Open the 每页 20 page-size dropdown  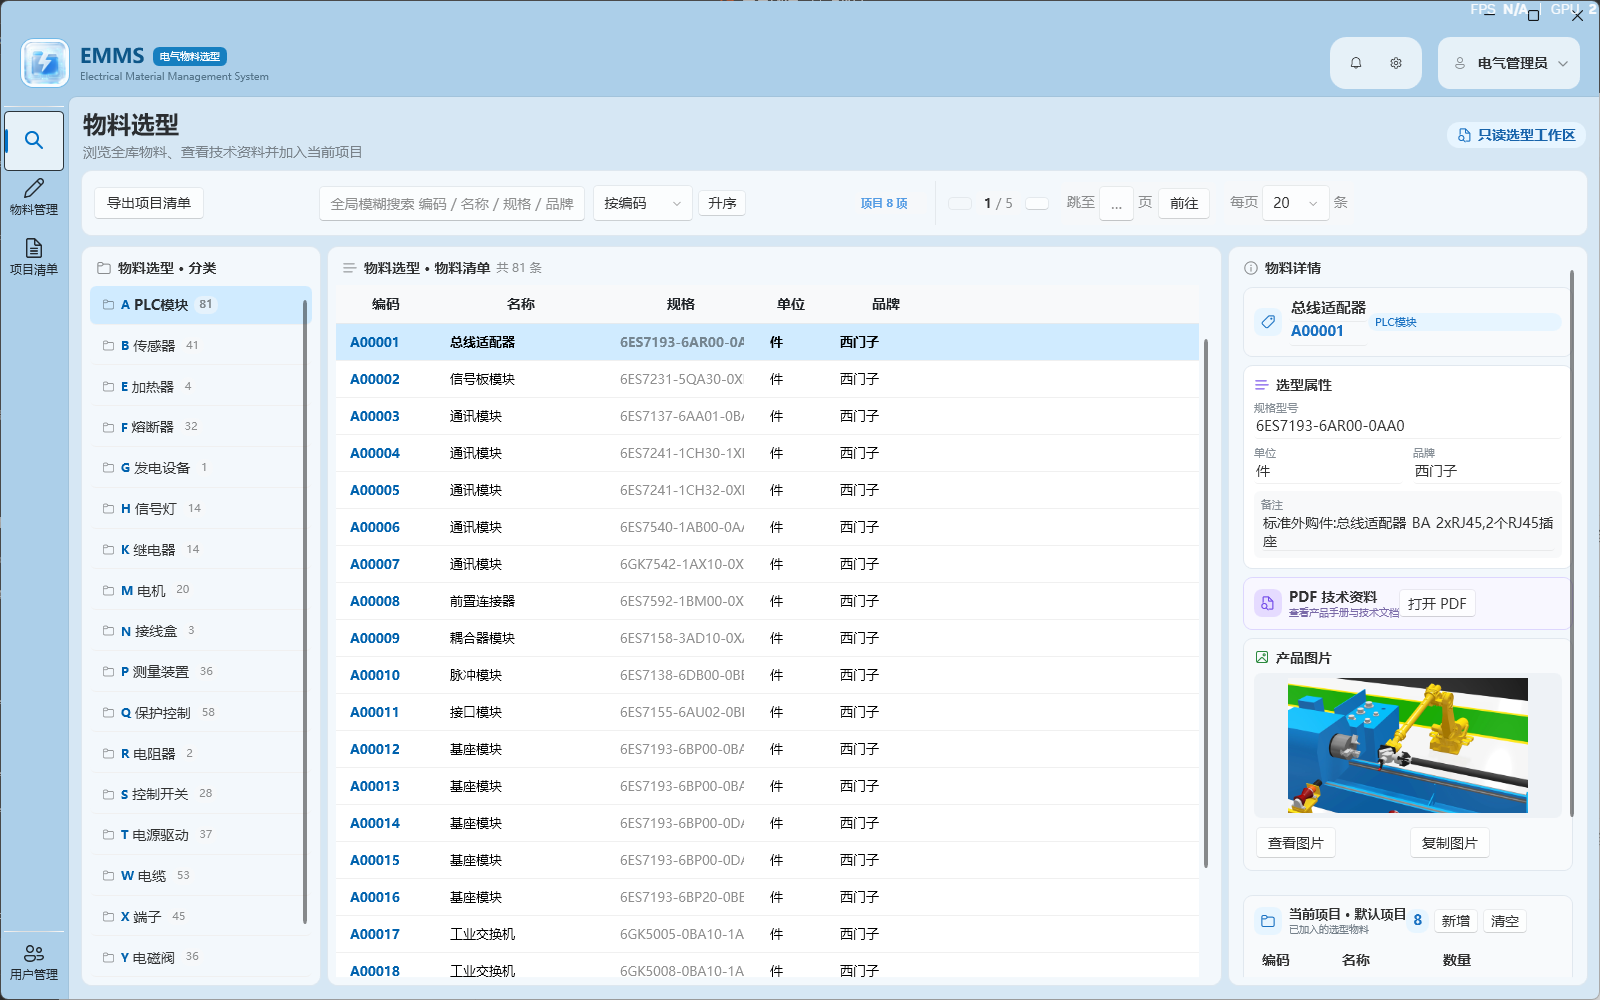(x=1296, y=203)
